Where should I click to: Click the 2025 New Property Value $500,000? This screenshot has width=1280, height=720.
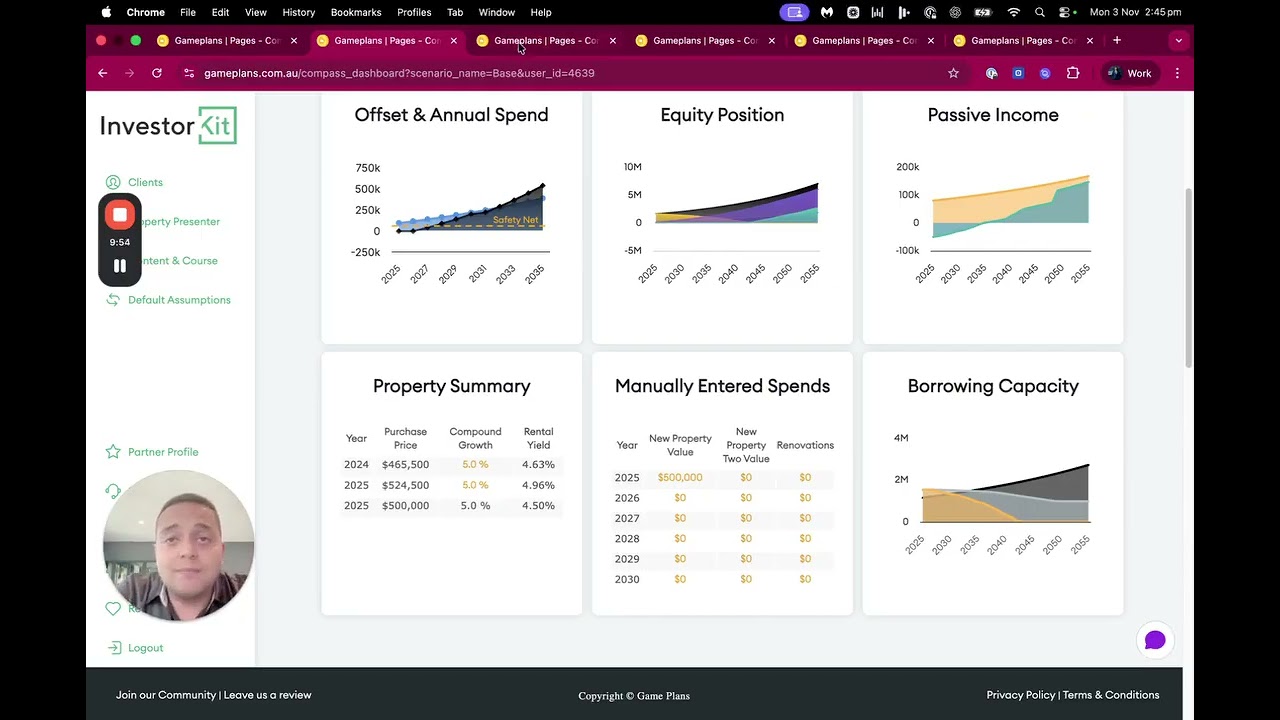(680, 477)
